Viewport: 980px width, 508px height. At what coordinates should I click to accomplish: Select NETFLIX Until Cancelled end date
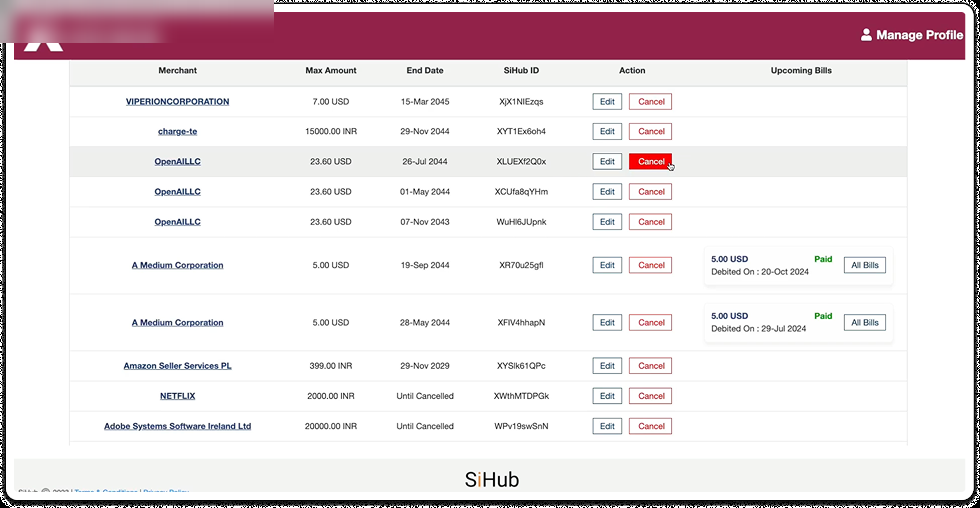coord(425,396)
